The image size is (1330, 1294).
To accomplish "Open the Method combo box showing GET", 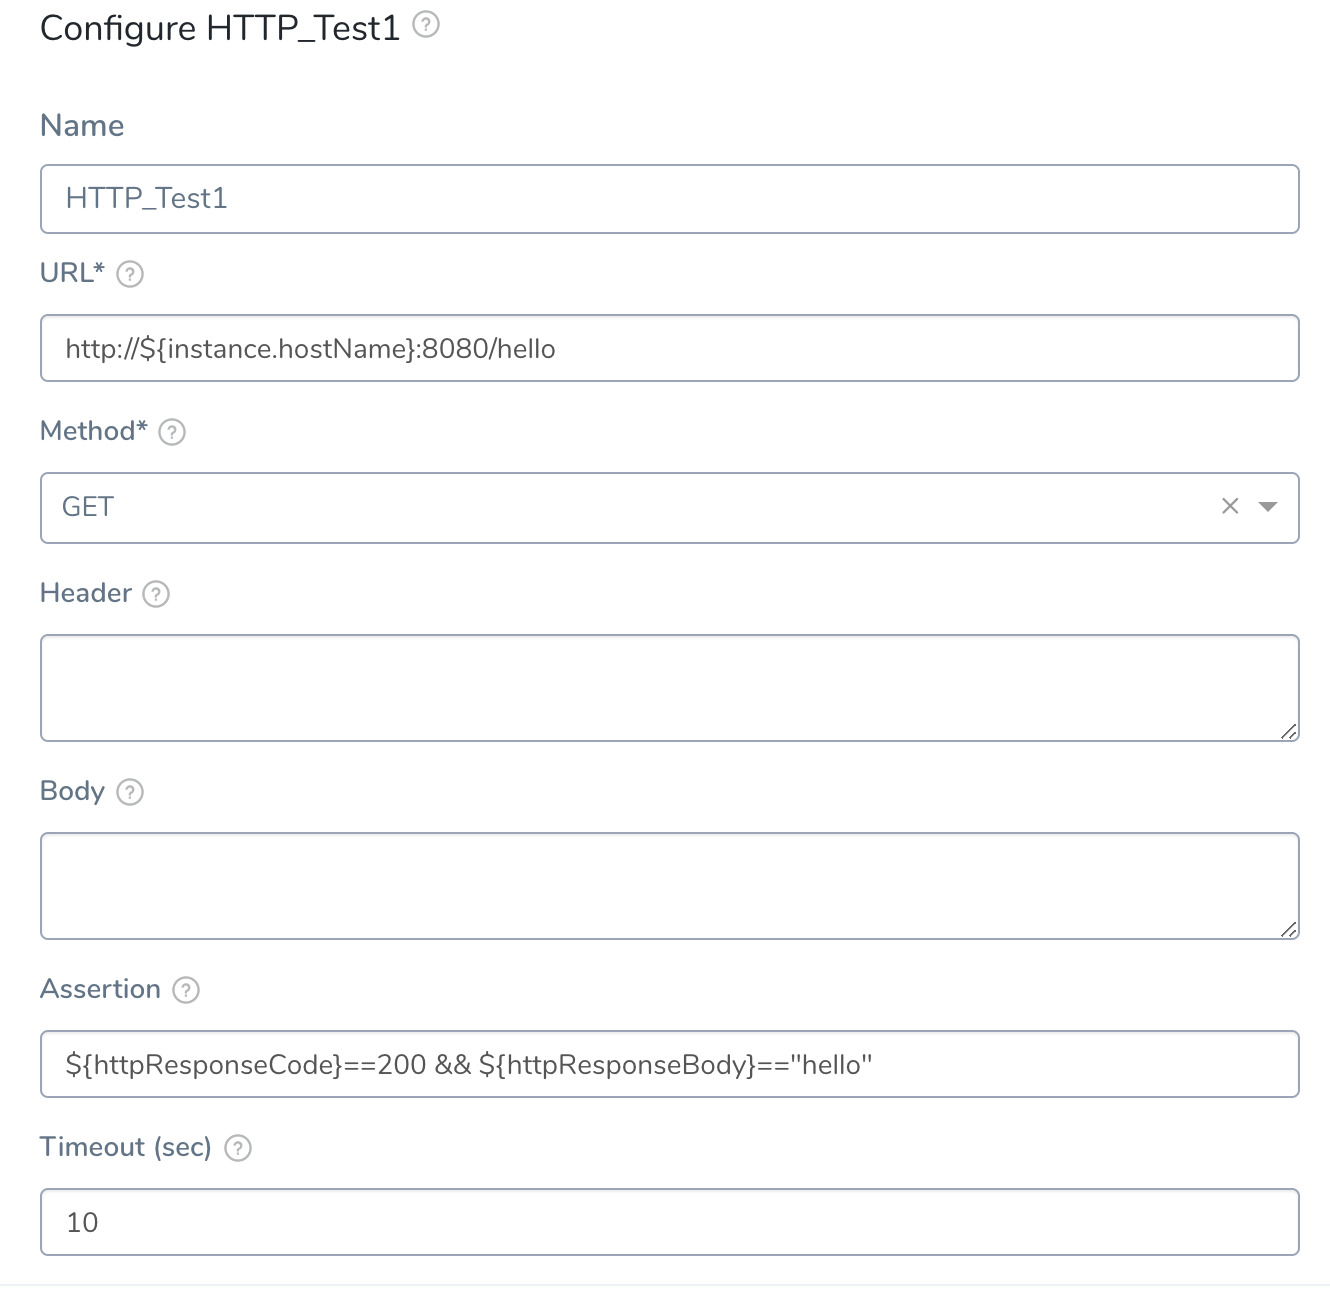I will (x=670, y=508).
